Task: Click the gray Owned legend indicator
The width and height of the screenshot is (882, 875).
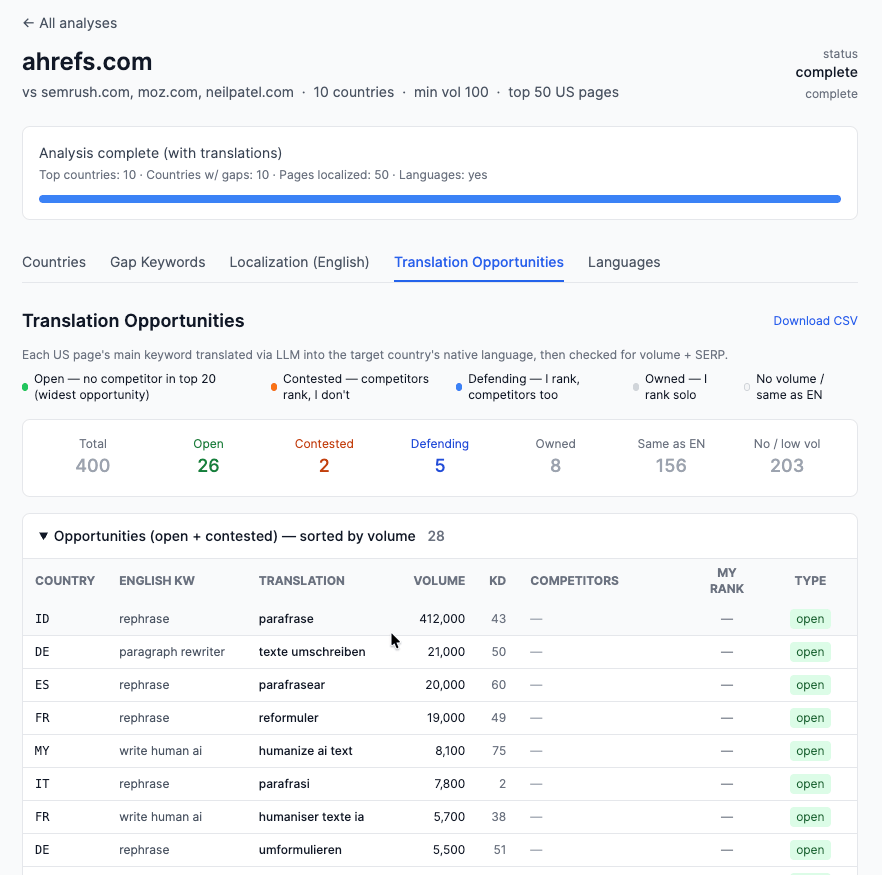Action: coord(634,385)
